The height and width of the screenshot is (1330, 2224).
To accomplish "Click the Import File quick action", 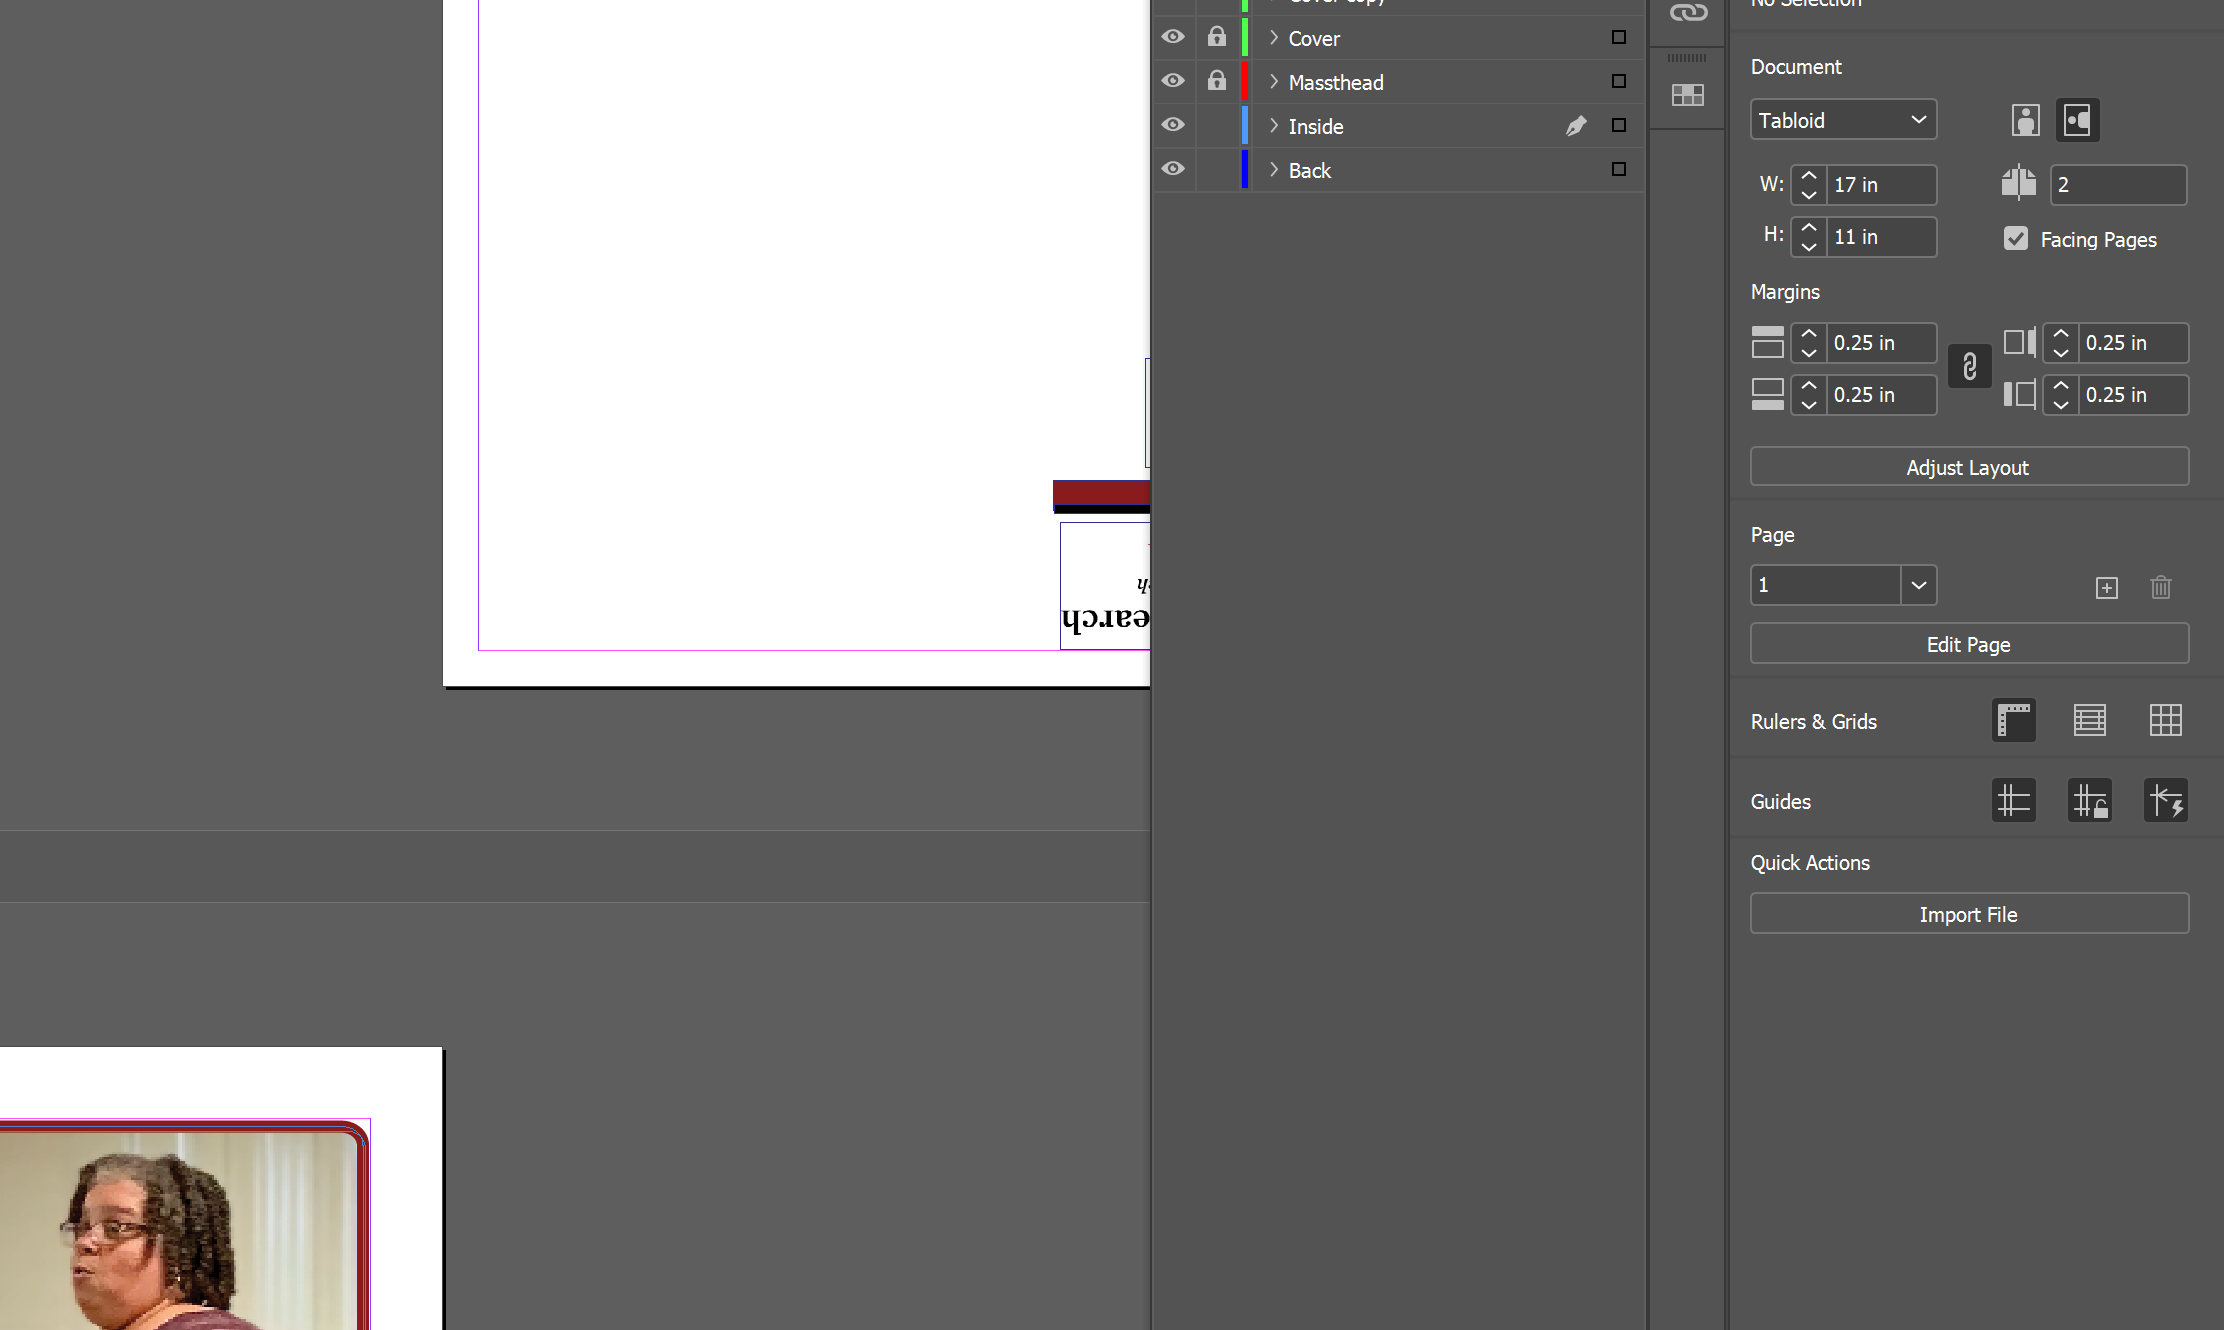I will [1968, 913].
